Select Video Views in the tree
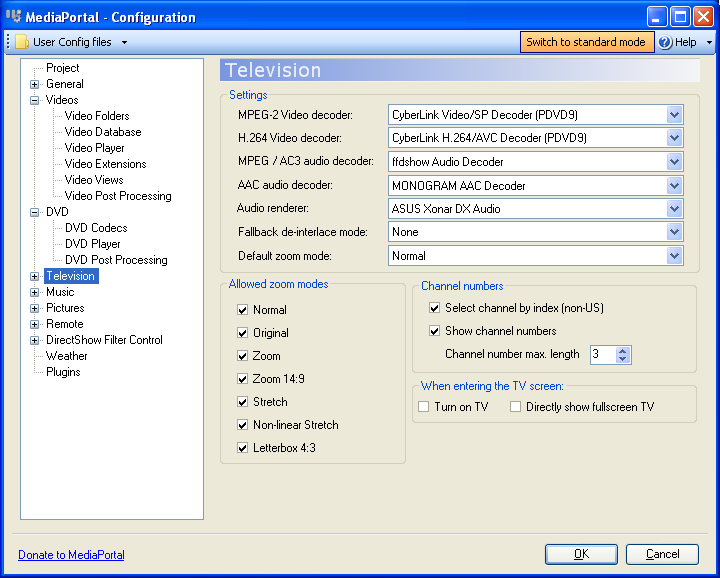 (x=94, y=180)
